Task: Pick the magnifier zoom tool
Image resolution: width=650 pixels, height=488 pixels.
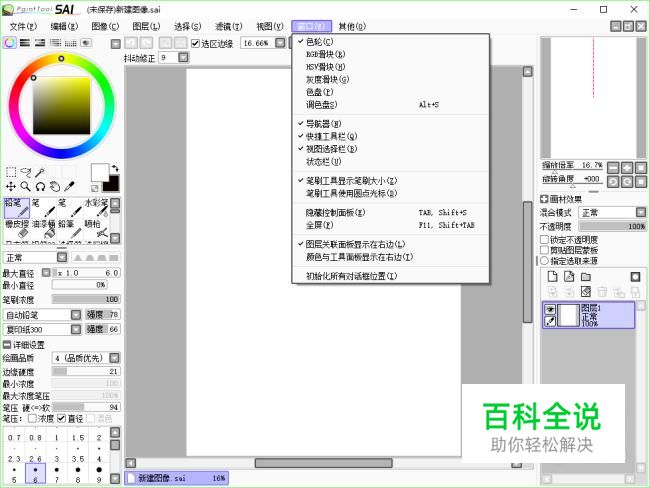Action: [26, 187]
